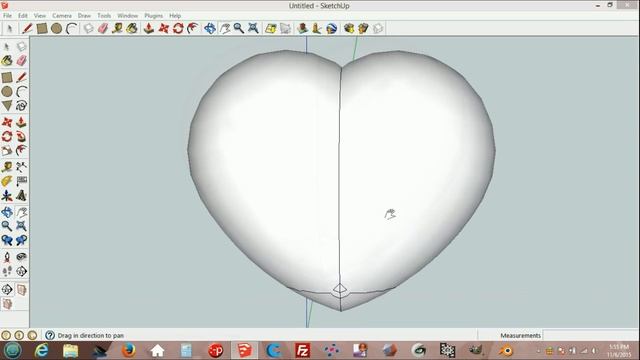Select the Move tool in the top toolbar

point(163,28)
